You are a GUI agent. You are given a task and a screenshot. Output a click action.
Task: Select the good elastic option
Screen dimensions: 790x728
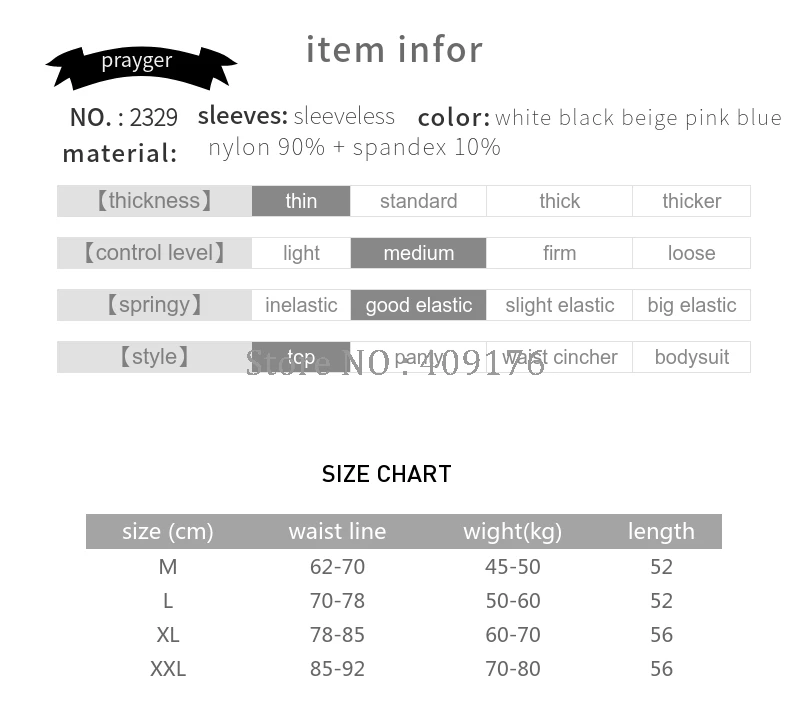[x=418, y=305]
